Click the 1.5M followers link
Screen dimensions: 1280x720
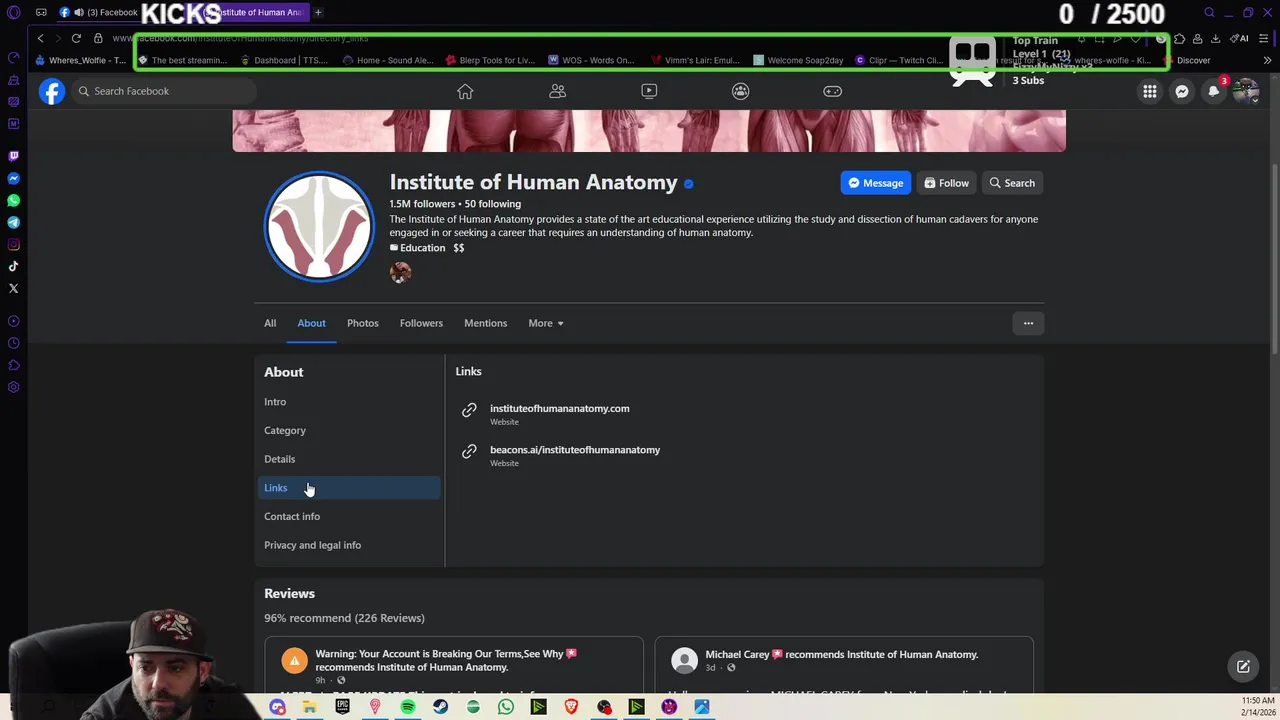pos(422,204)
